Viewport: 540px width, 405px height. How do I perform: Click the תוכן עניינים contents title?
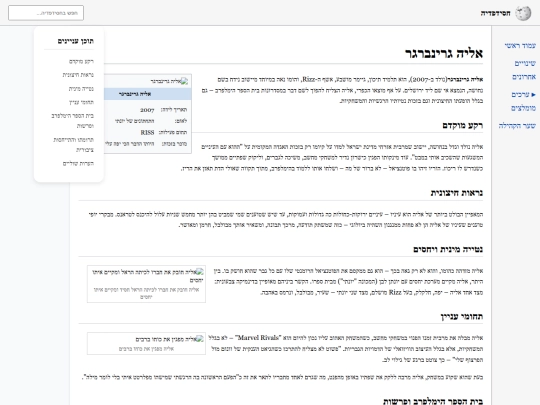coord(76,41)
